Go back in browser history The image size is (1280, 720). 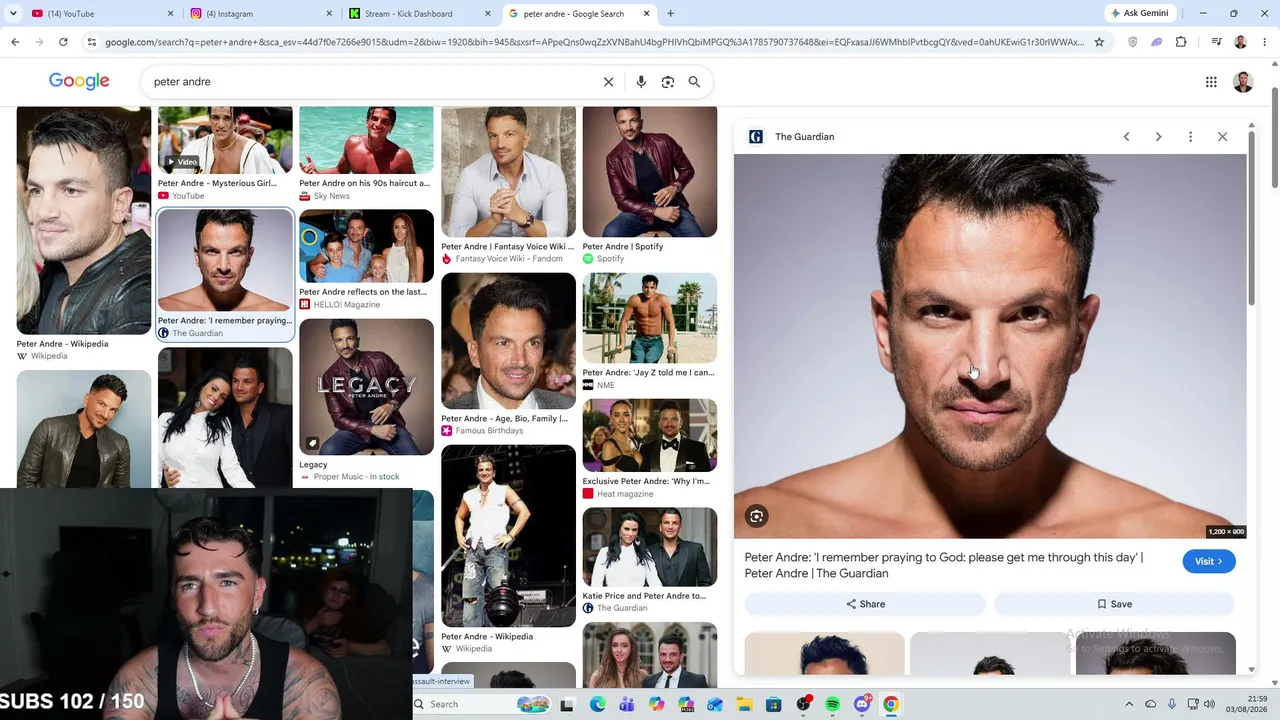15,42
